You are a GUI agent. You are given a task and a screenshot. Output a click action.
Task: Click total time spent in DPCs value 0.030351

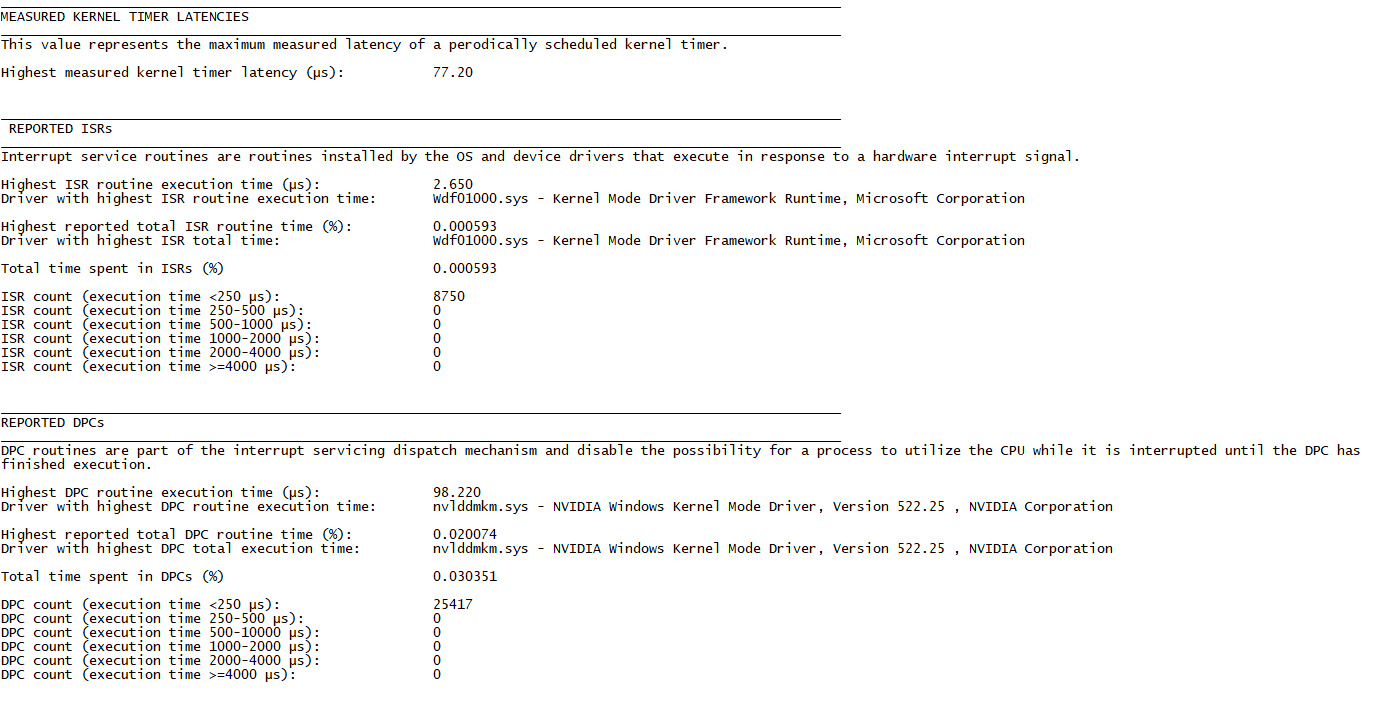coord(465,576)
